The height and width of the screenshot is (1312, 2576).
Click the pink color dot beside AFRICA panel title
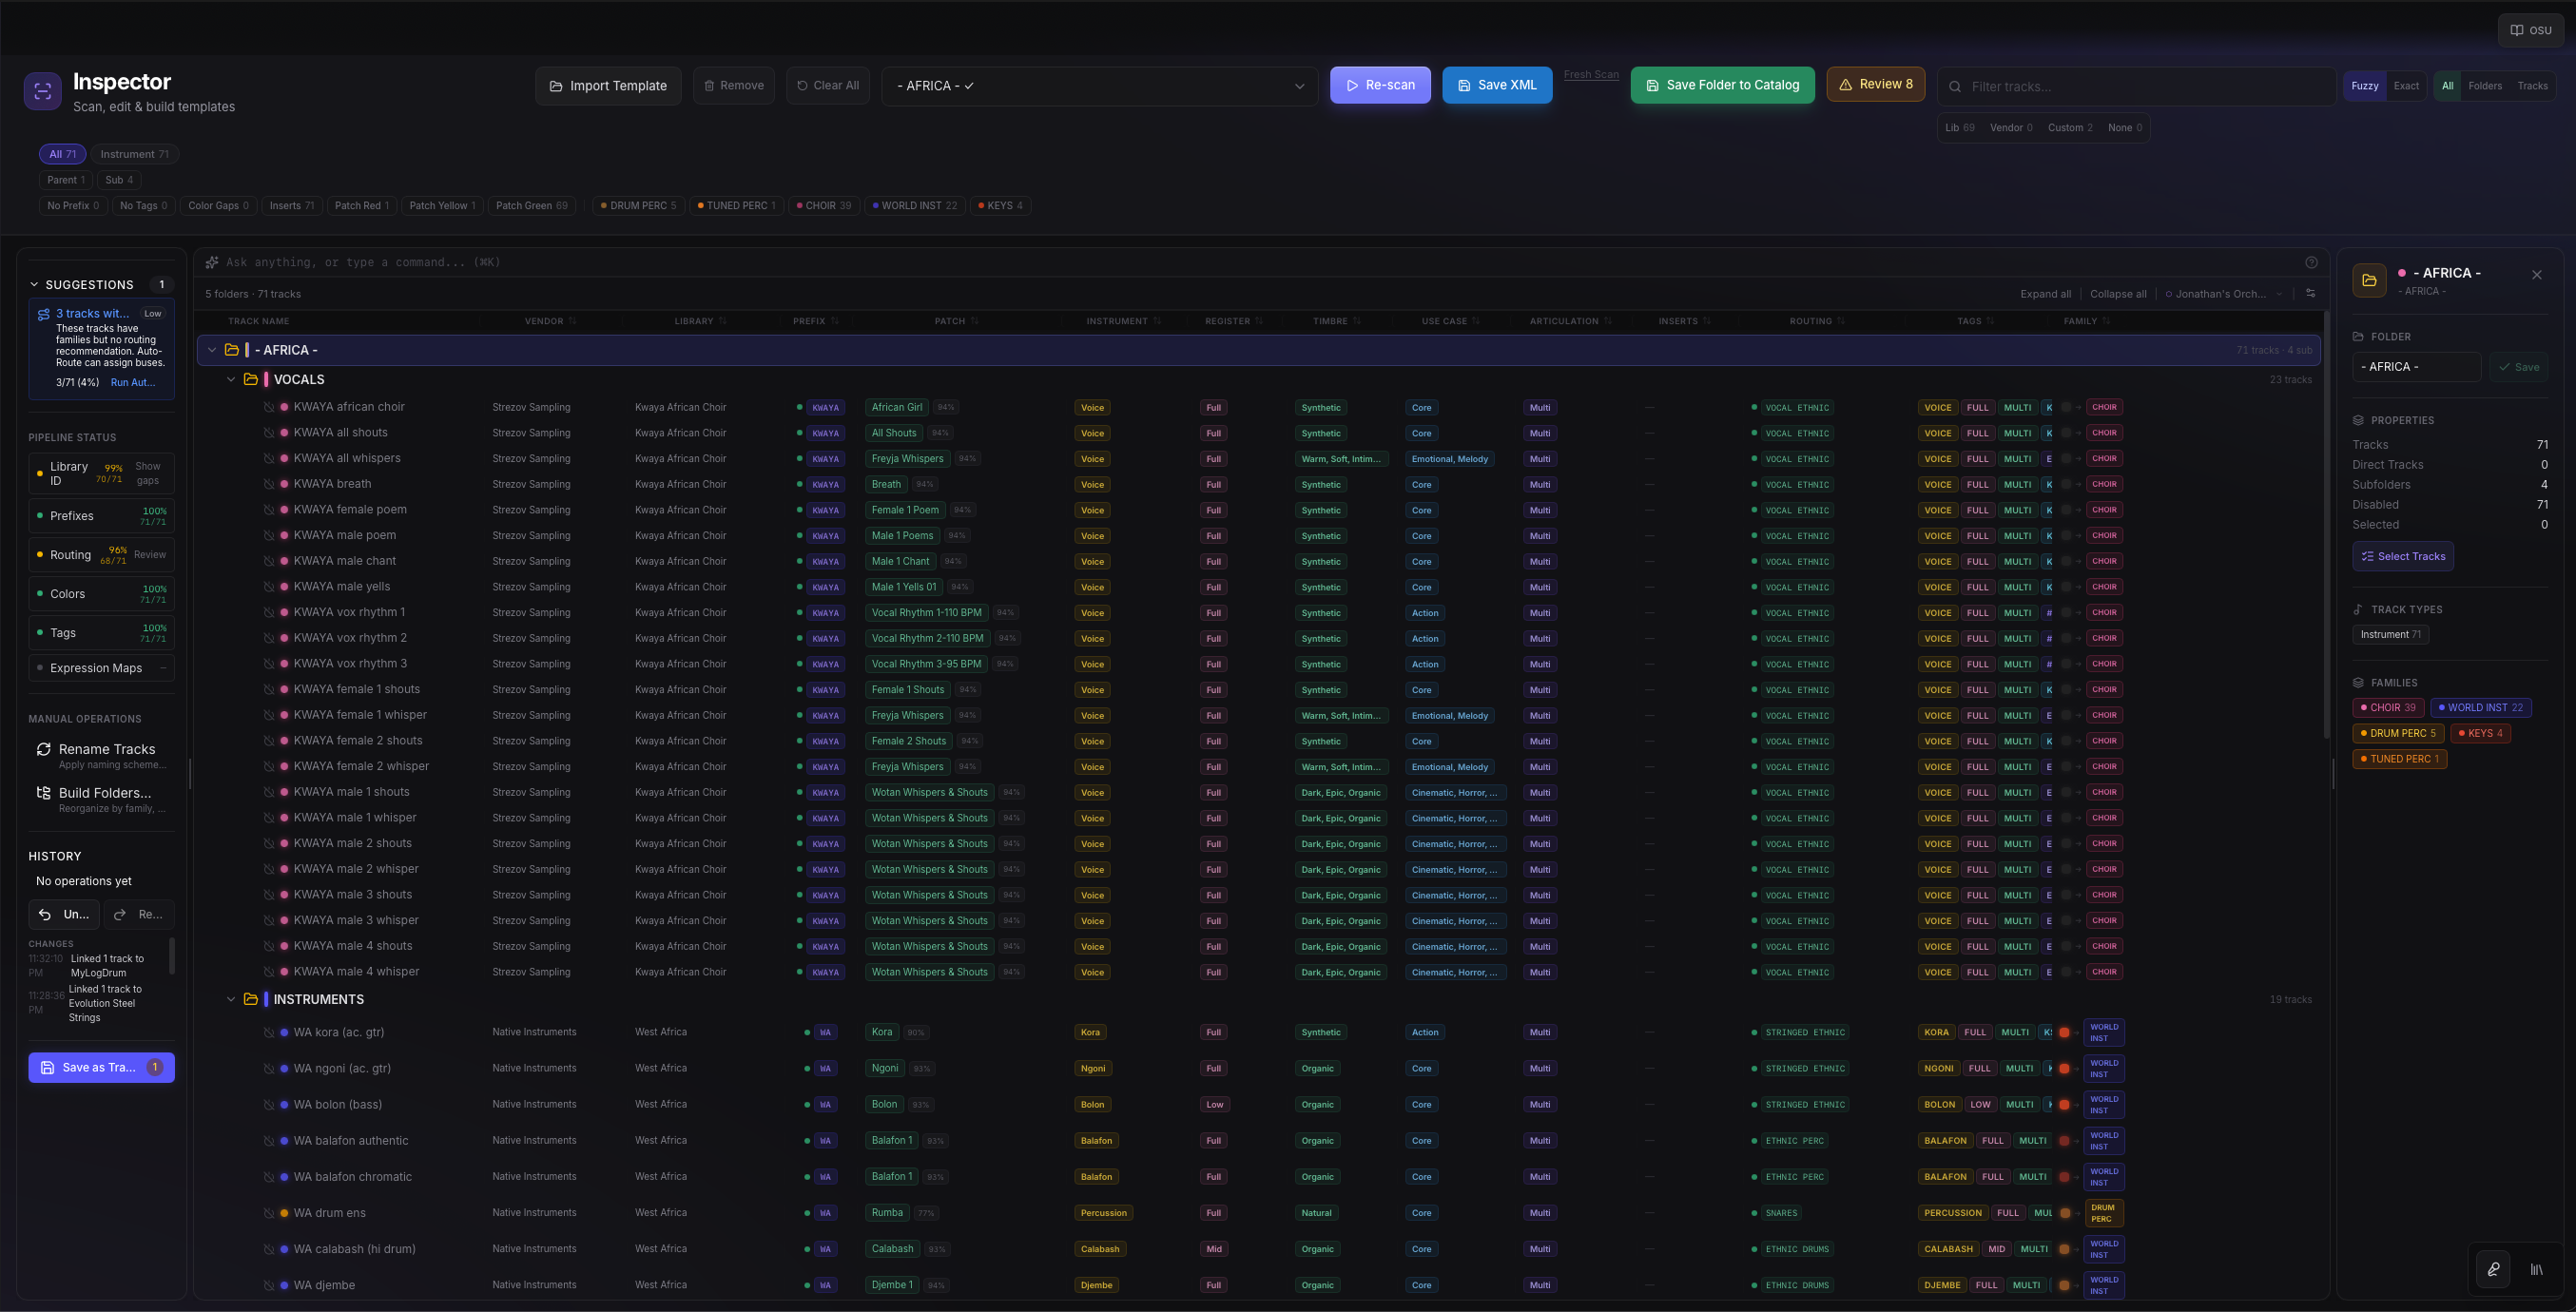point(2401,273)
